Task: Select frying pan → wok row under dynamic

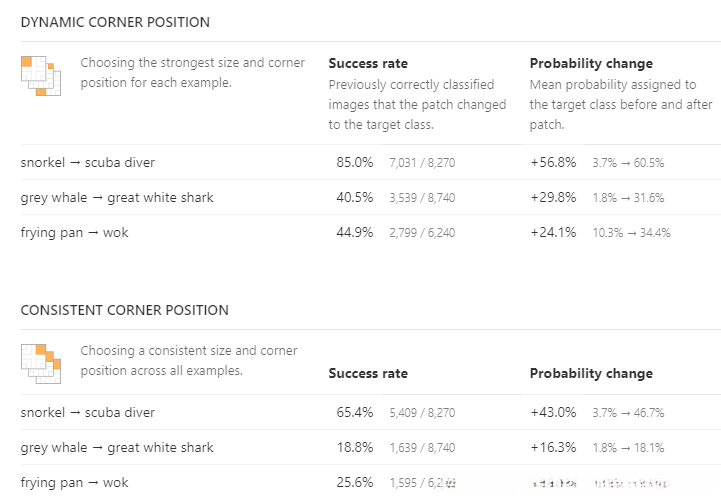Action: [75, 232]
